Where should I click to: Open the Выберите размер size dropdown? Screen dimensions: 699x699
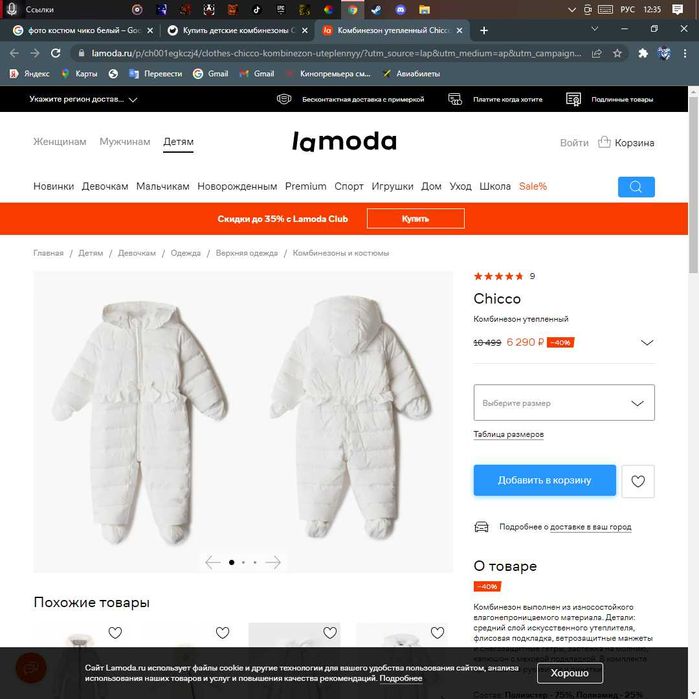563,403
